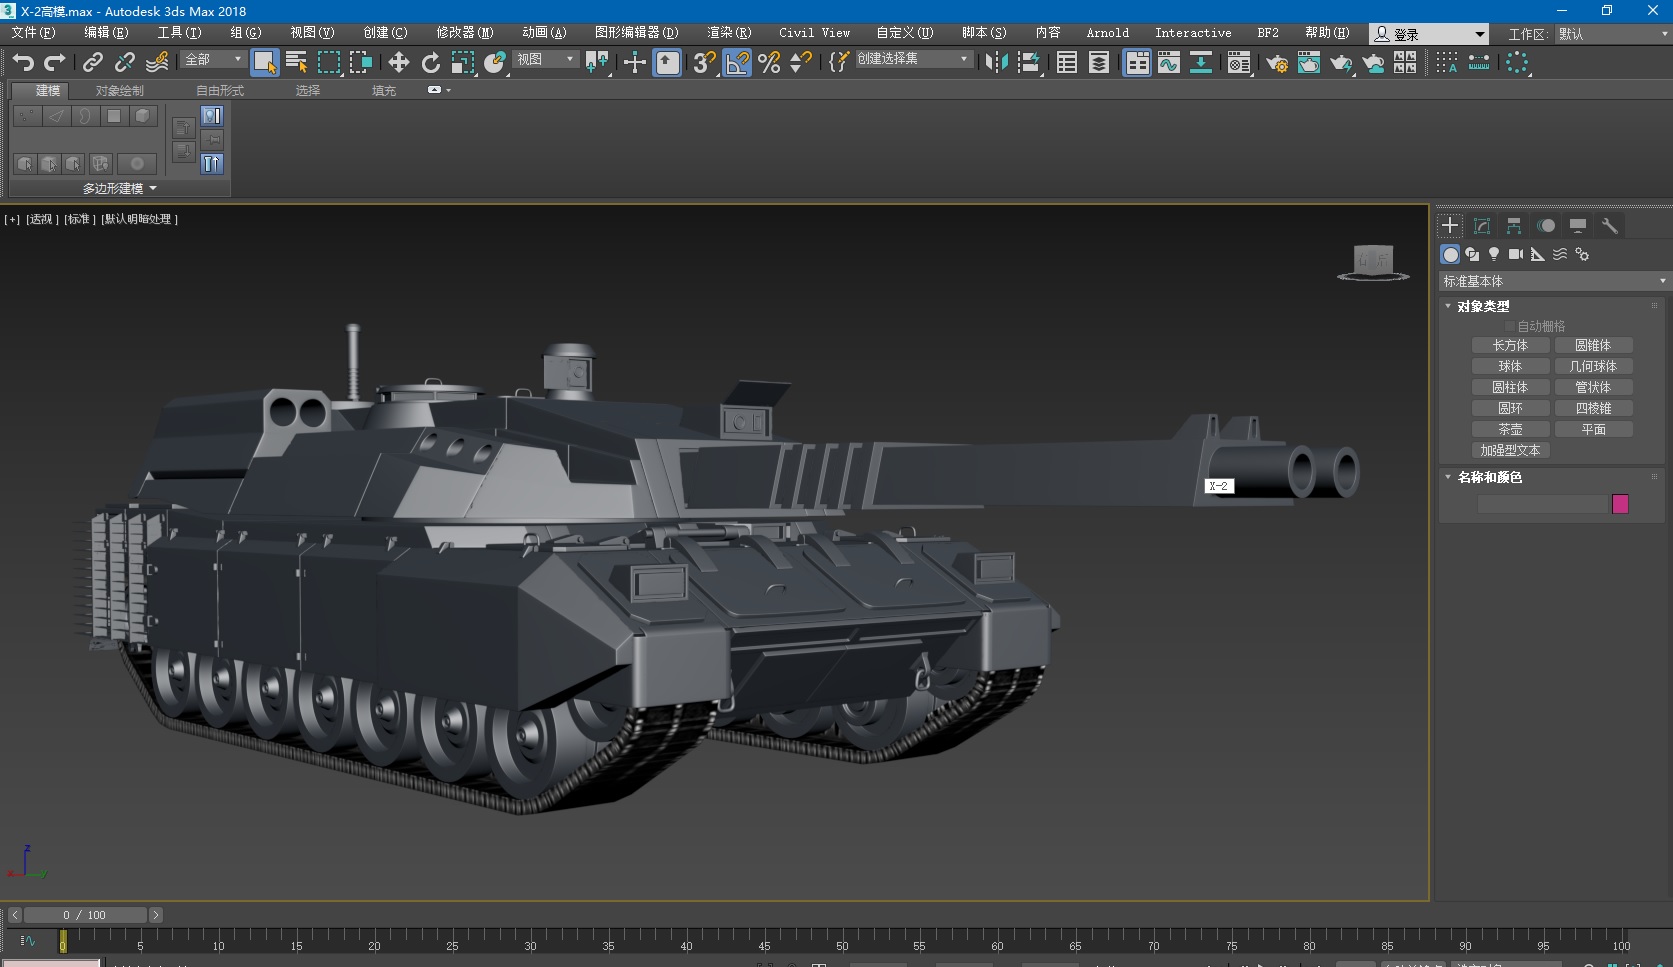The height and width of the screenshot is (967, 1673).
Task: Click the 长方体 object button
Action: 1510,345
